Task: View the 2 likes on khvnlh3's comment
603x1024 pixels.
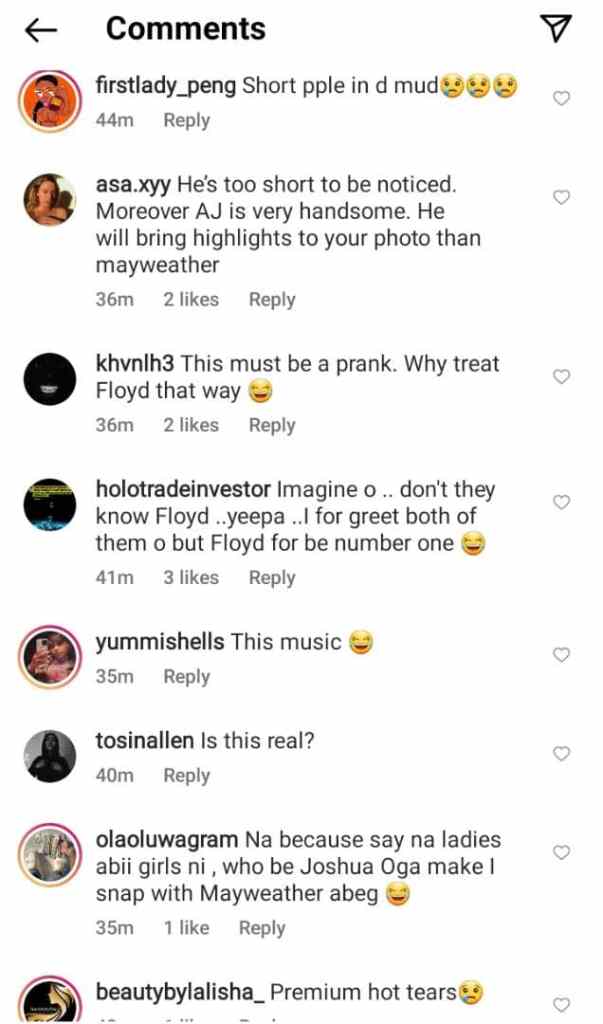Action: [x=191, y=425]
